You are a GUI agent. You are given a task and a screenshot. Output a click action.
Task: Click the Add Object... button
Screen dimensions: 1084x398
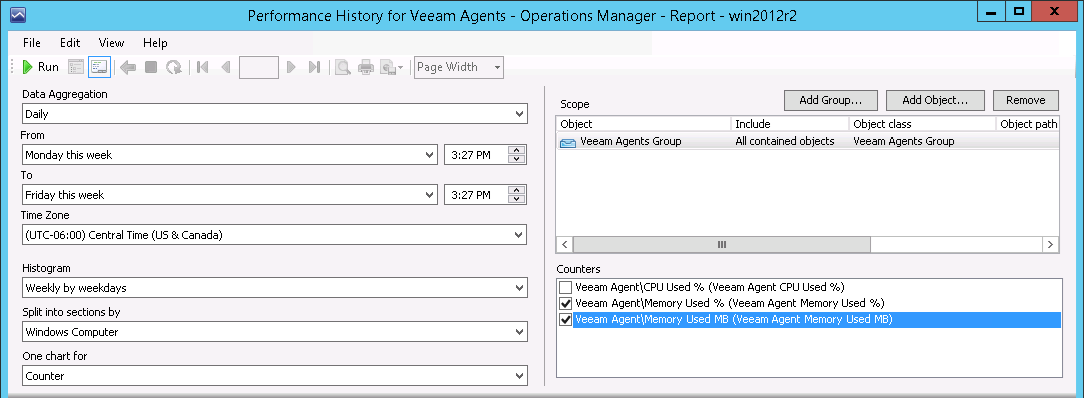[x=935, y=100]
